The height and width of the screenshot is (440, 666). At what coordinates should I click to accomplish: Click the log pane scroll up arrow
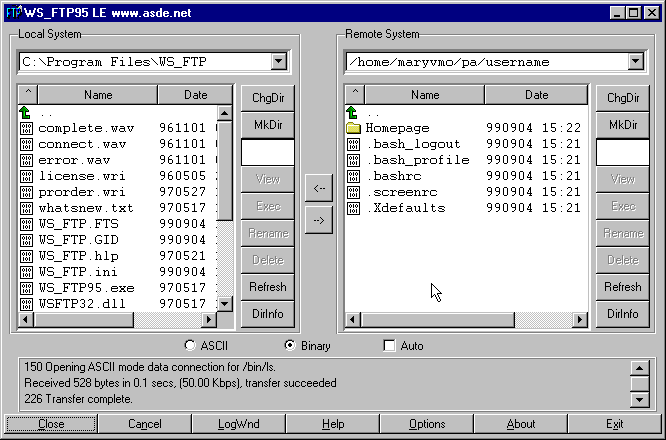click(639, 368)
